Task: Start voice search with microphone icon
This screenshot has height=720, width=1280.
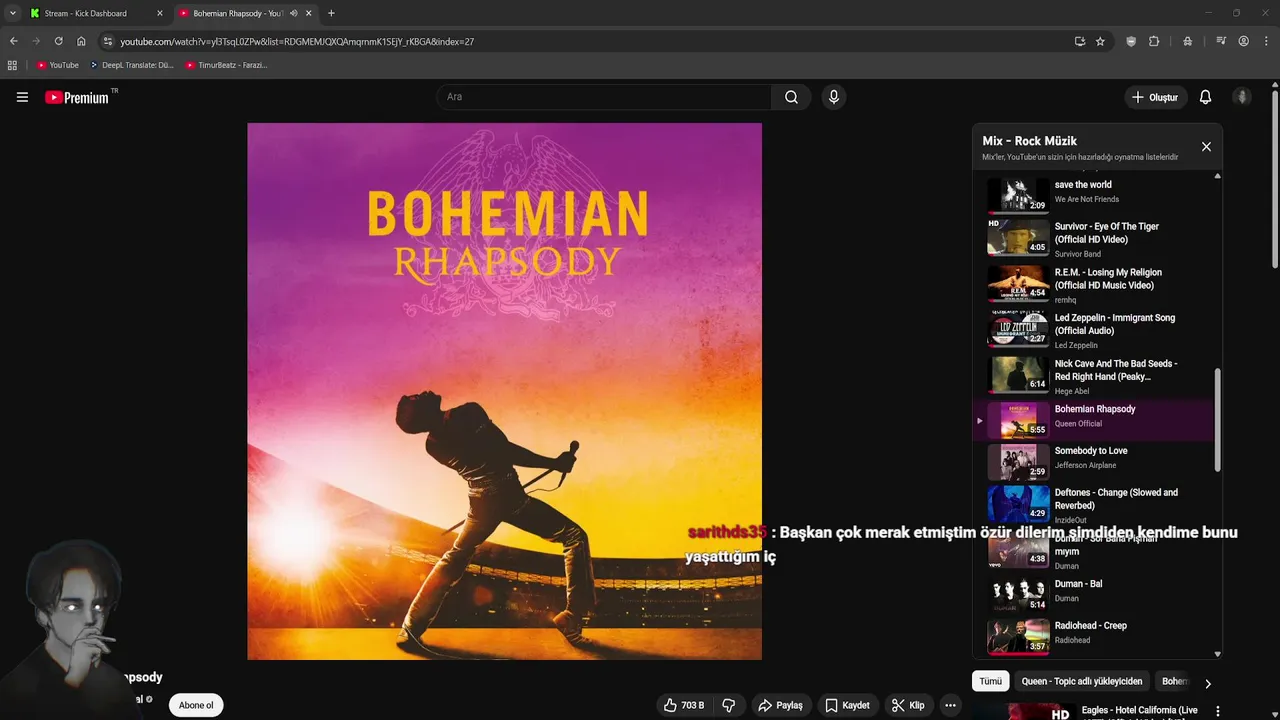Action: [833, 97]
